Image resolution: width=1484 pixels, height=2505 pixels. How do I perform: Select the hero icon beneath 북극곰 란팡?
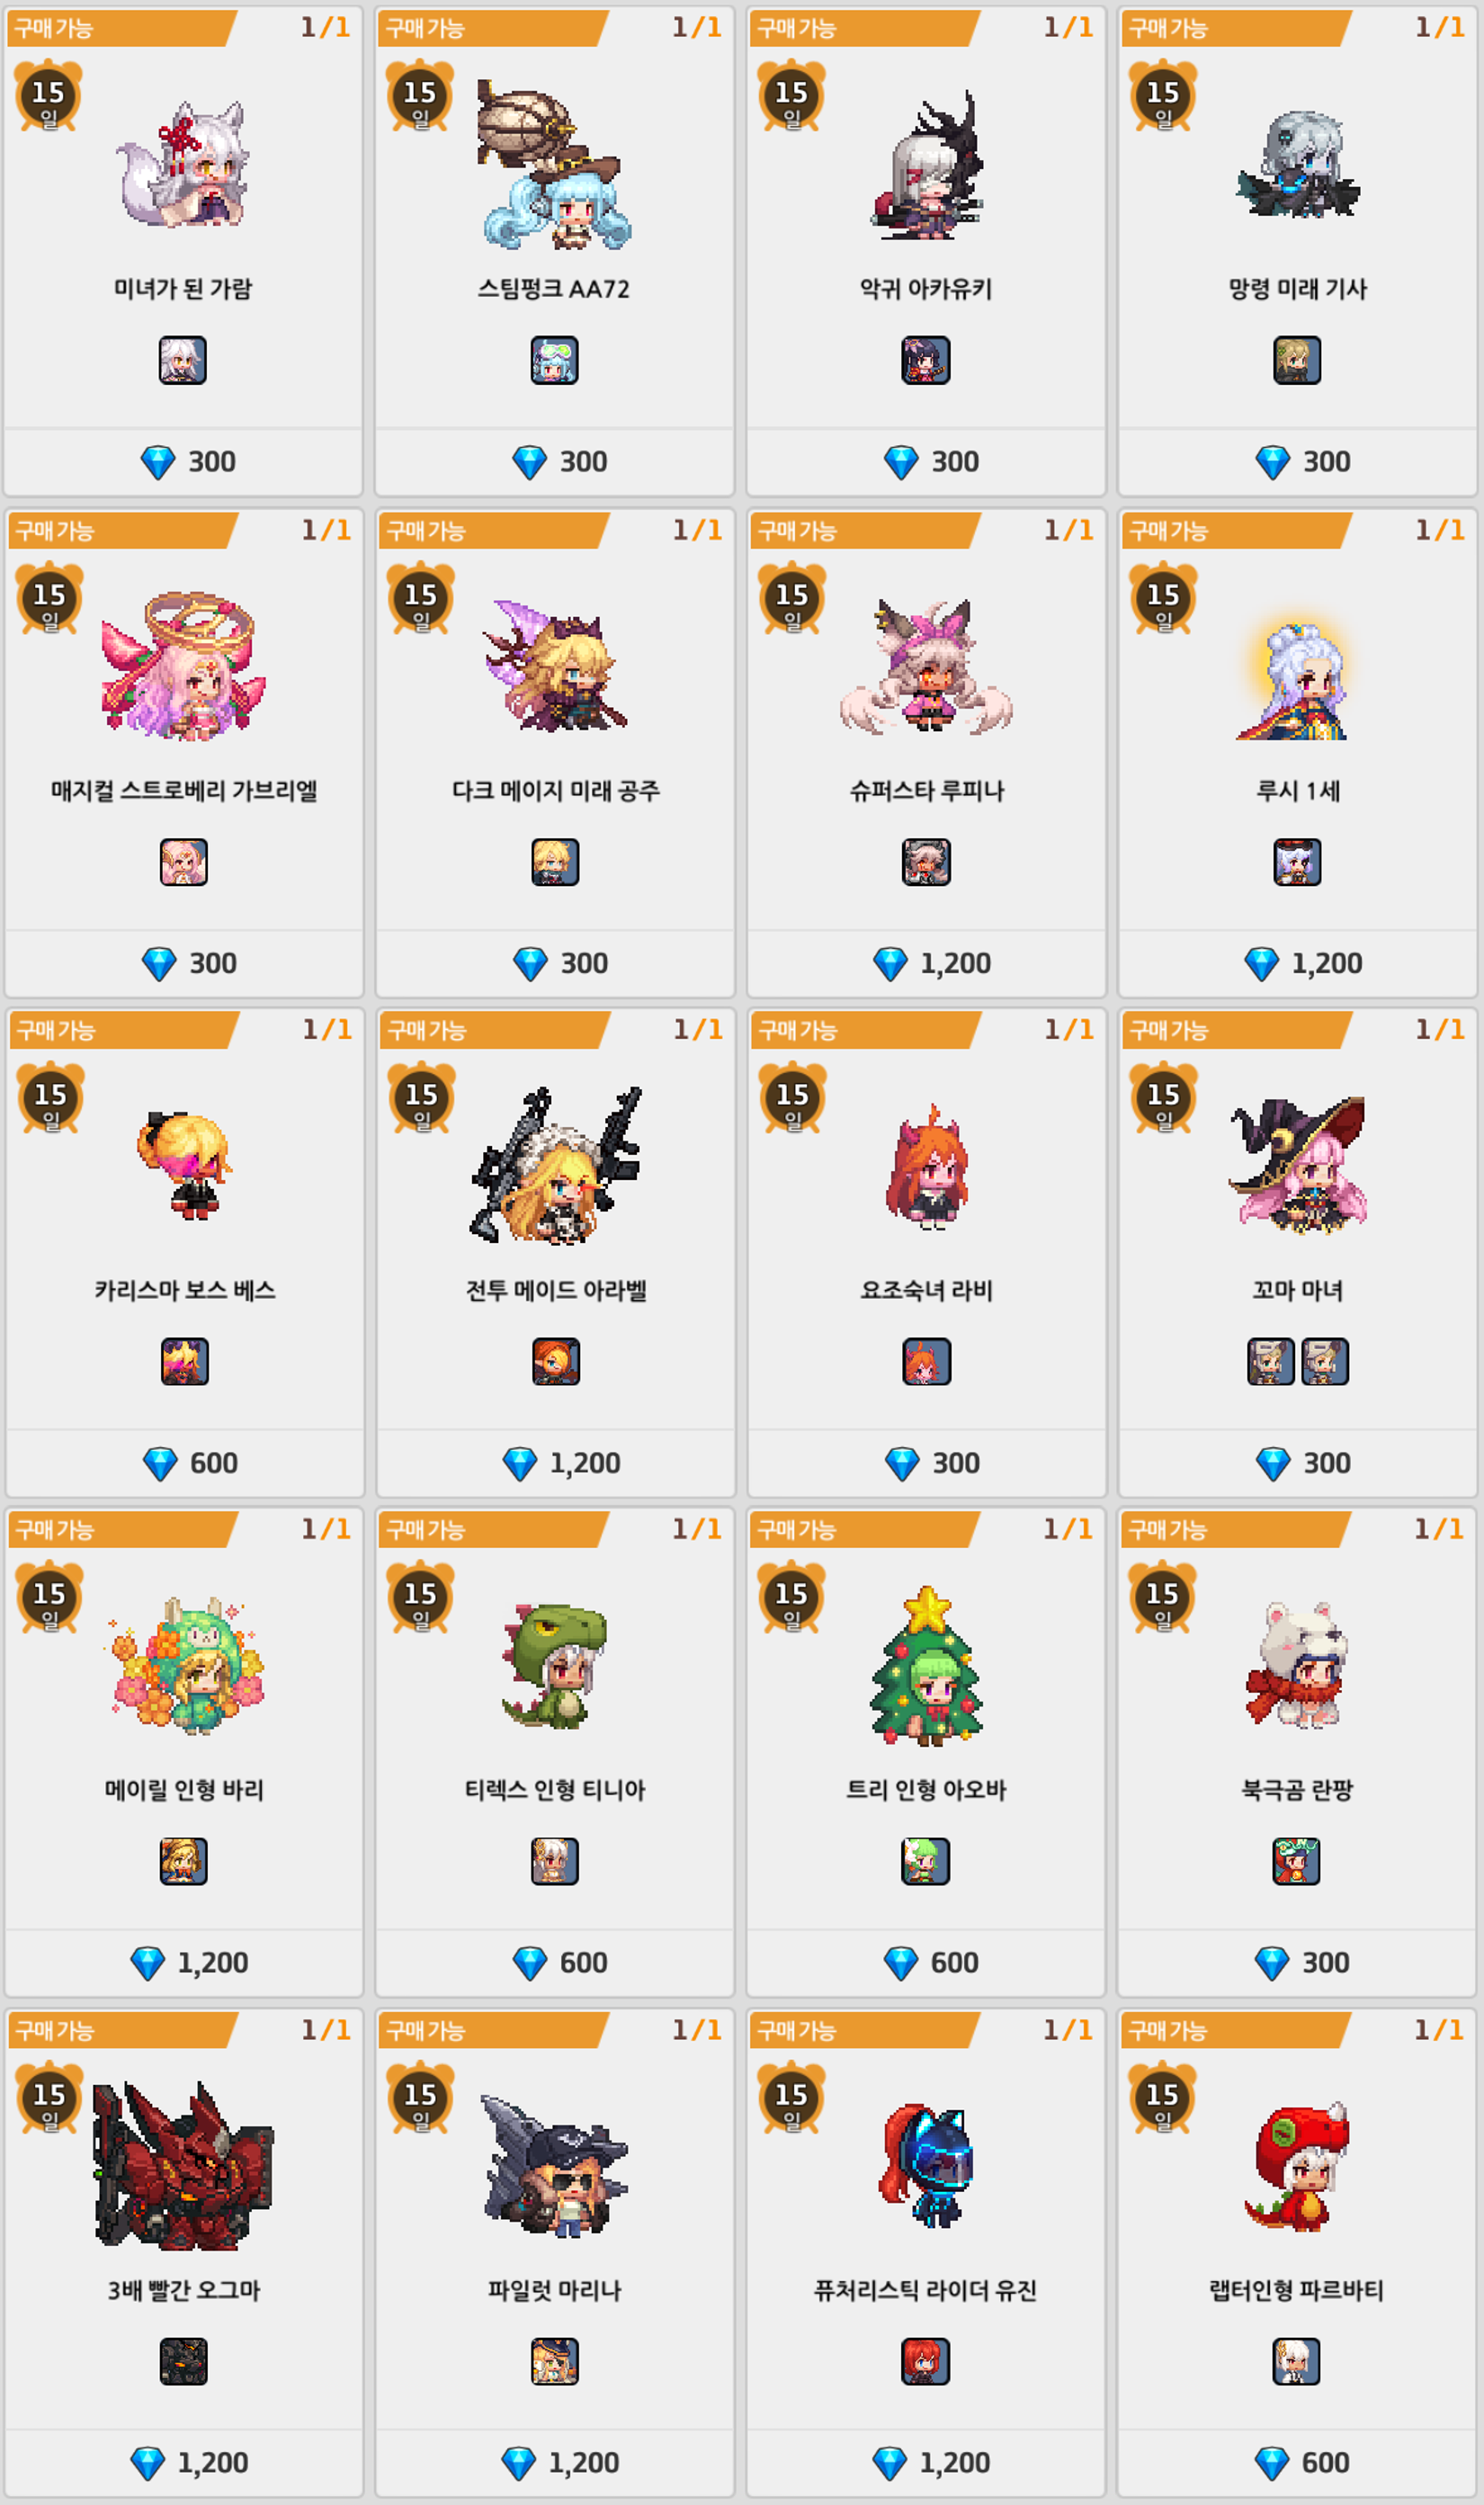1296,1861
